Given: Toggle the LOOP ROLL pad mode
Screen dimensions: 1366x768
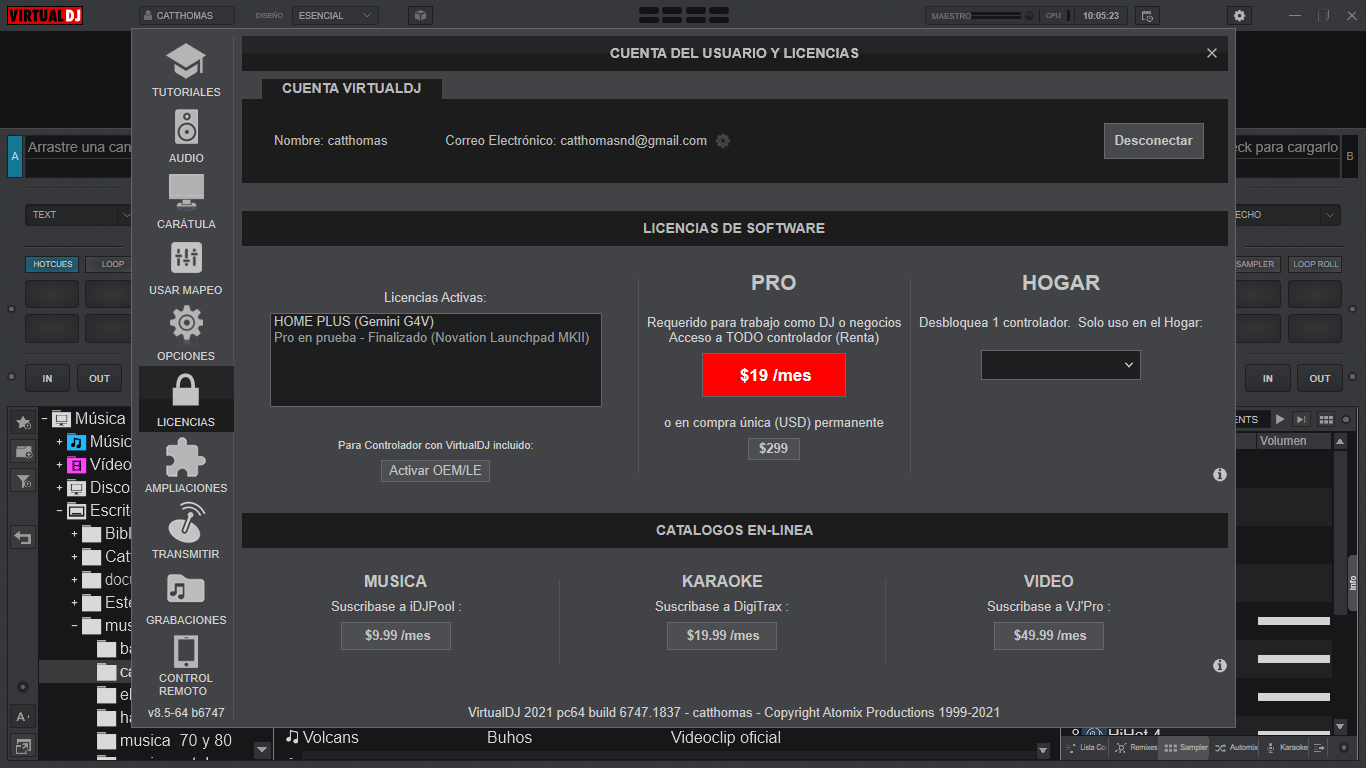Looking at the screenshot, I should point(1315,264).
